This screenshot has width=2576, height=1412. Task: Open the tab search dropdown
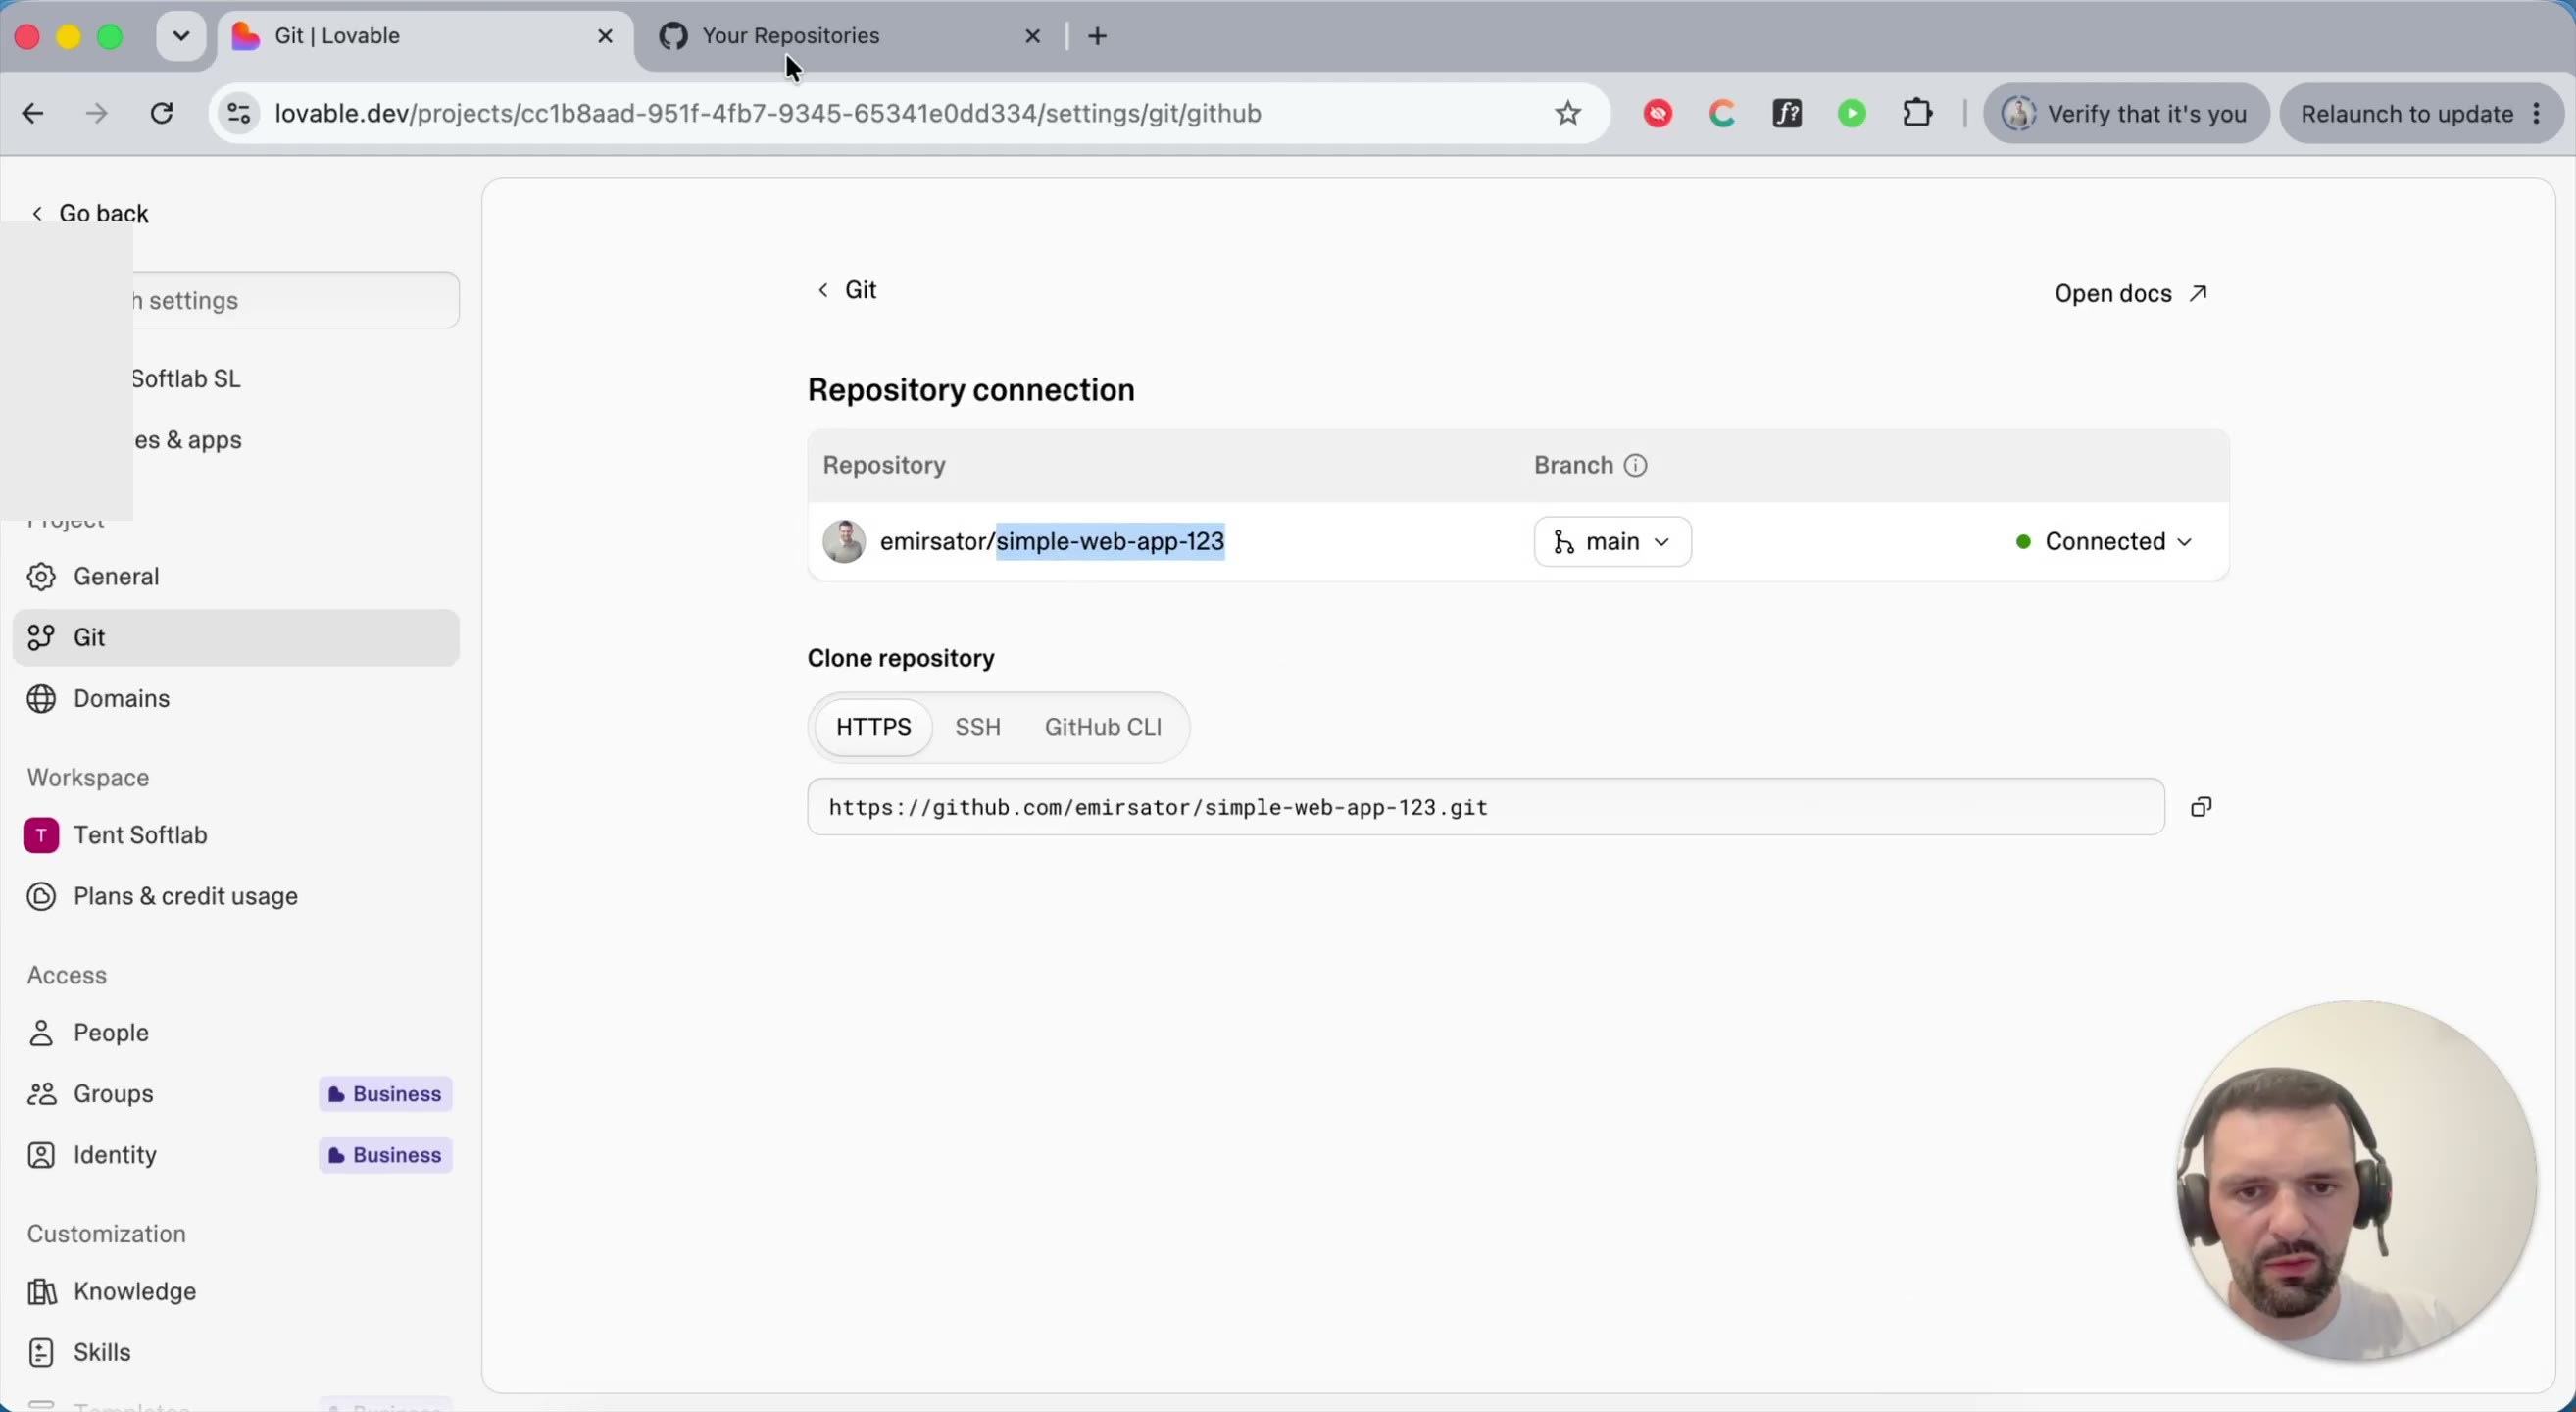click(181, 36)
